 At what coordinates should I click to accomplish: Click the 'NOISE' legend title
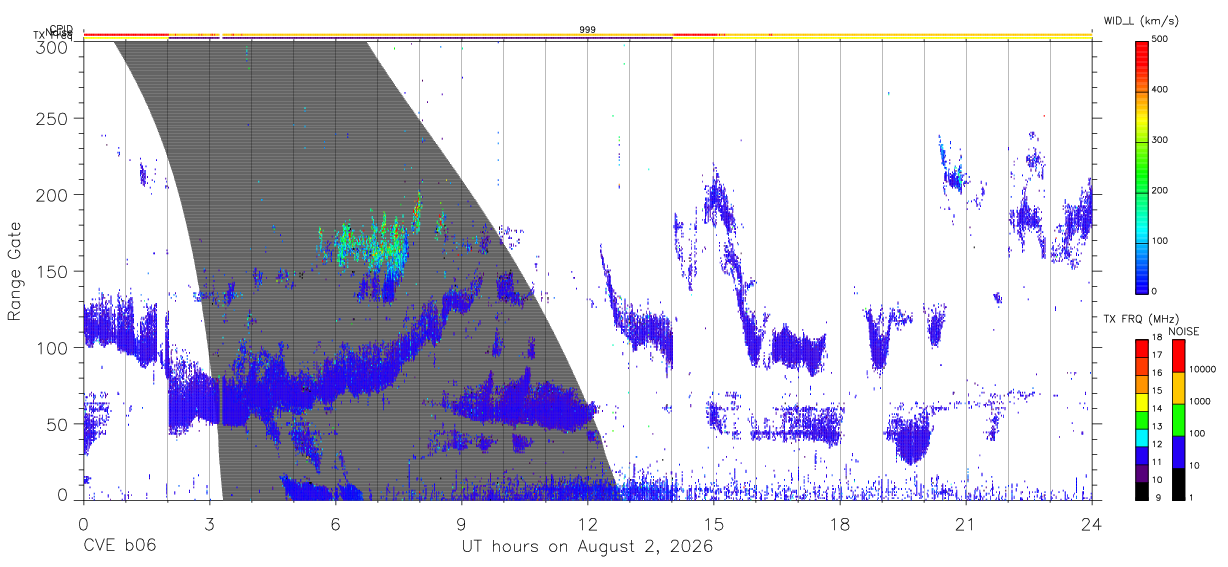(x=1184, y=331)
